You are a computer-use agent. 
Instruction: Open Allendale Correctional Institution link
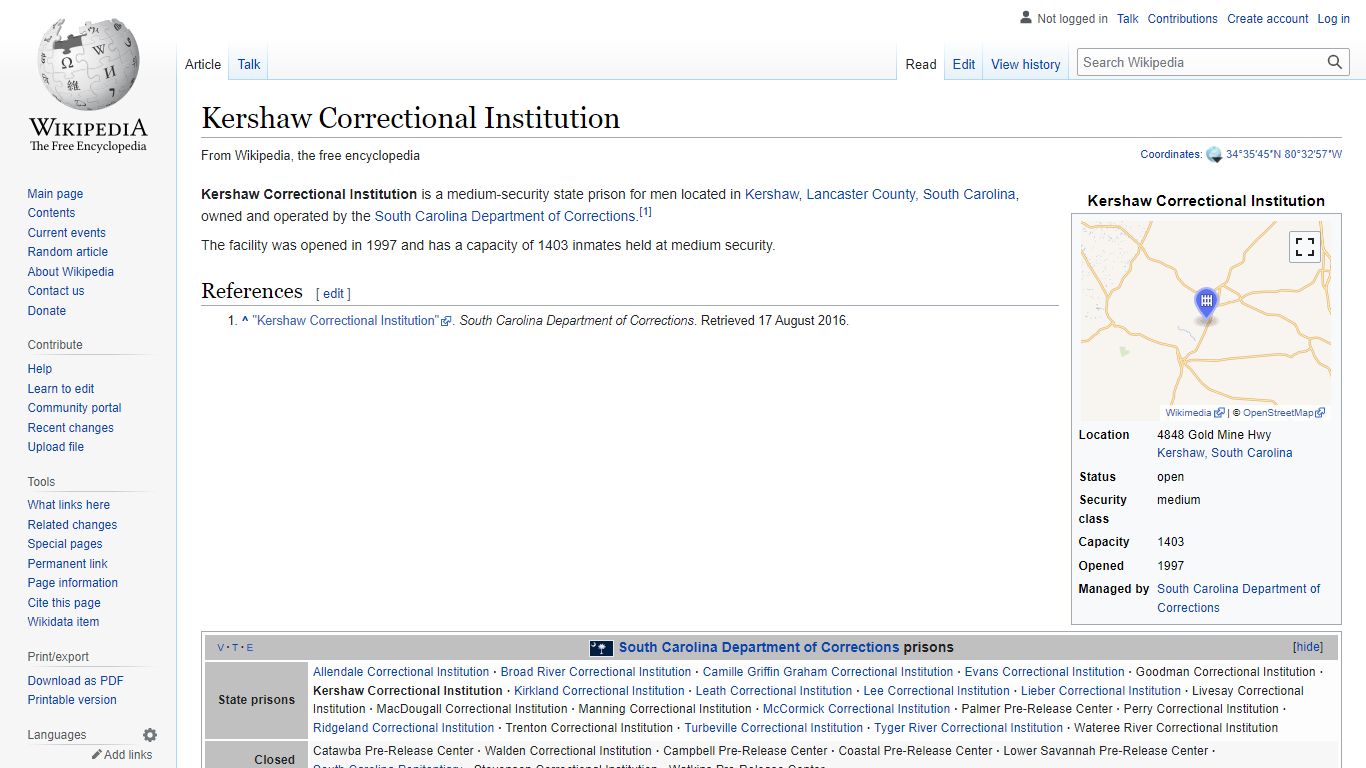[401, 672]
